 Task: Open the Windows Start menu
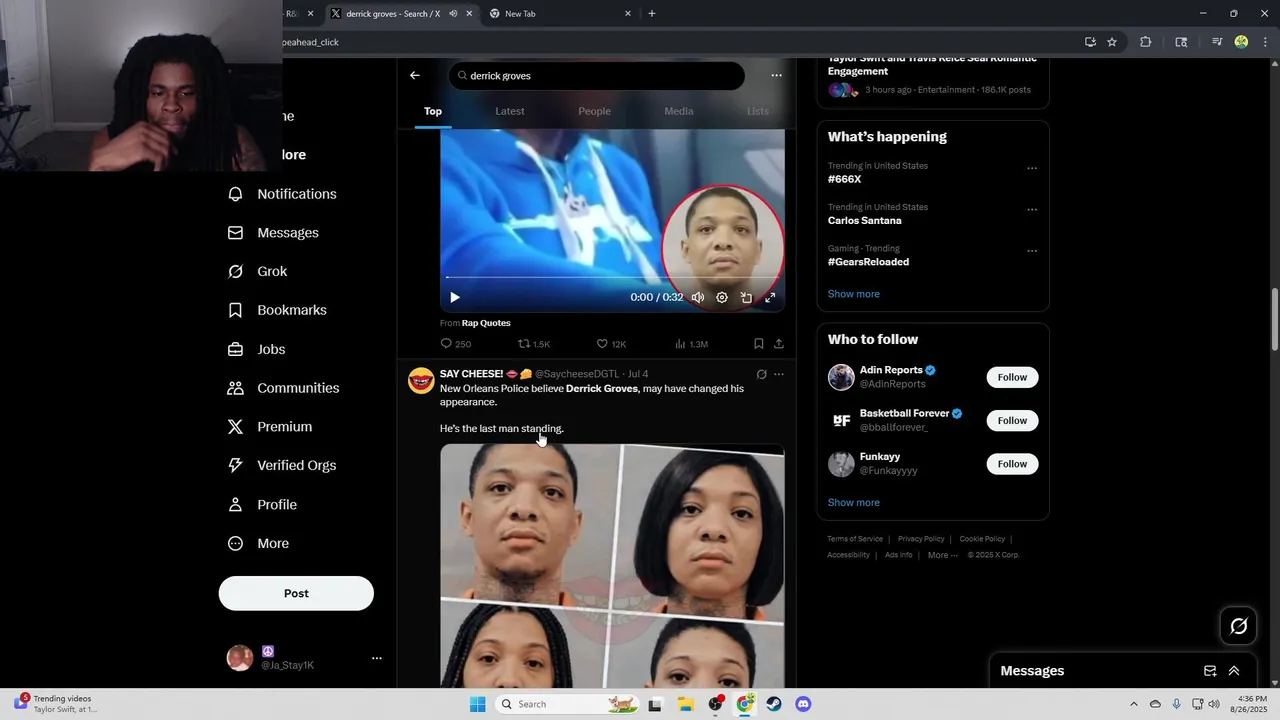click(x=478, y=704)
